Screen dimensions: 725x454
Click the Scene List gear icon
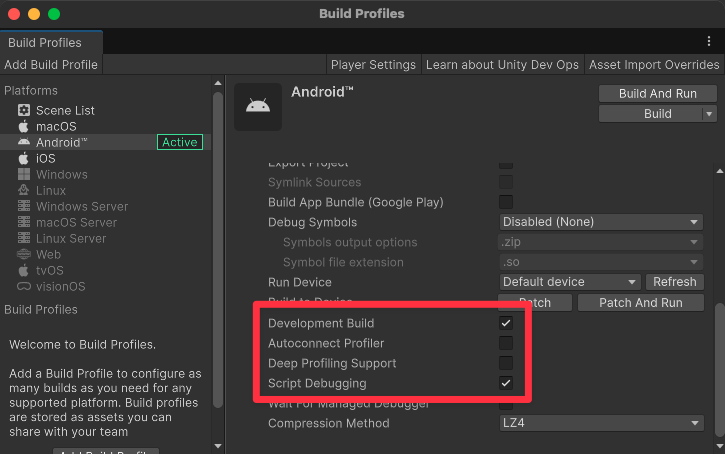click(x=24, y=110)
